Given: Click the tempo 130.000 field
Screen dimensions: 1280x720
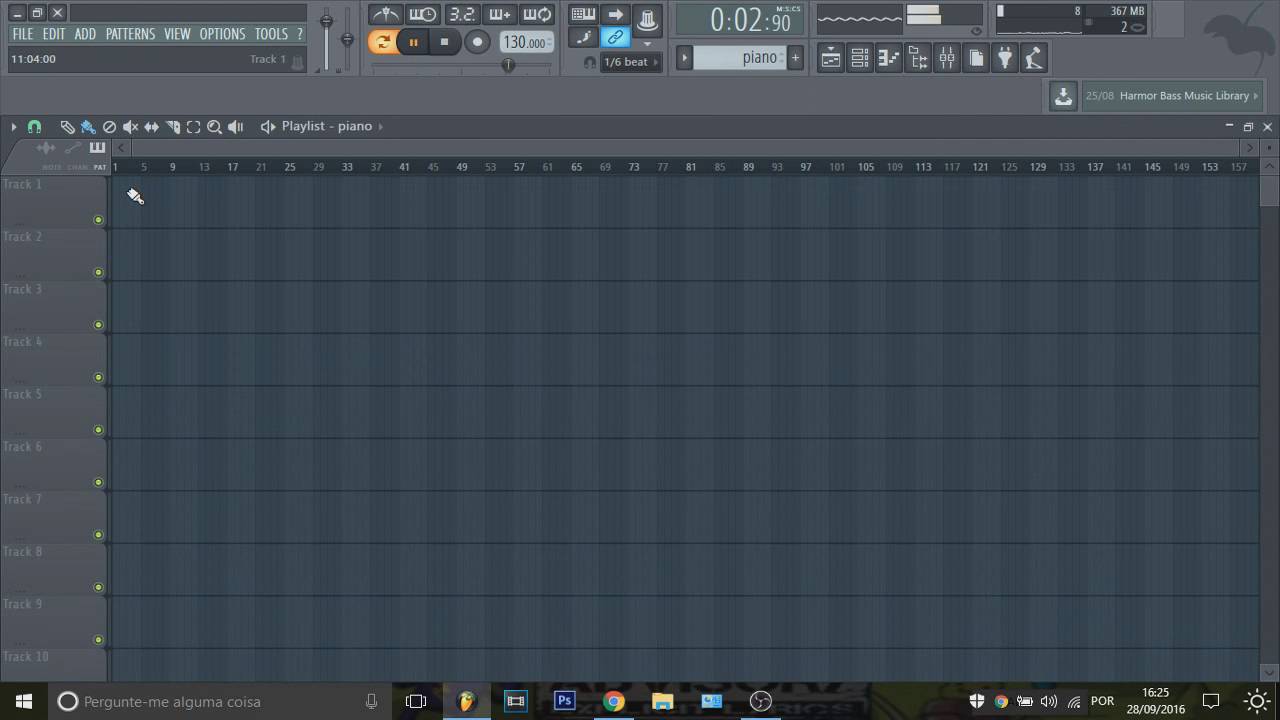Looking at the screenshot, I should coord(525,42).
